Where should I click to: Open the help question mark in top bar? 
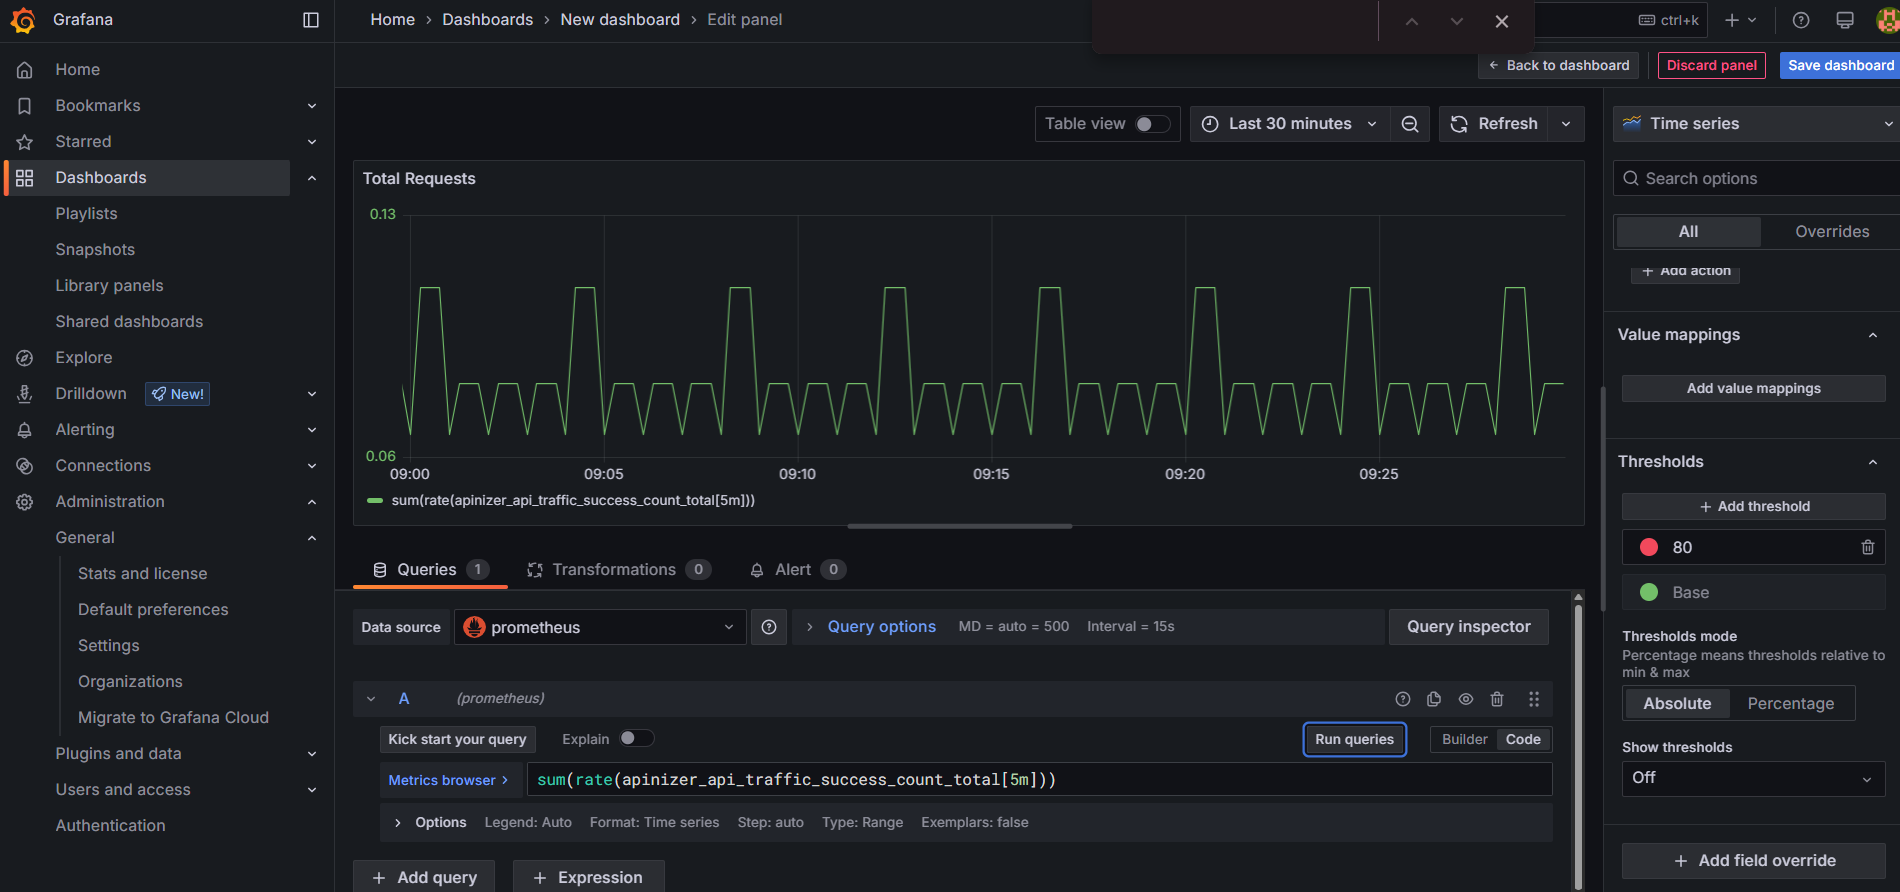tap(1801, 20)
